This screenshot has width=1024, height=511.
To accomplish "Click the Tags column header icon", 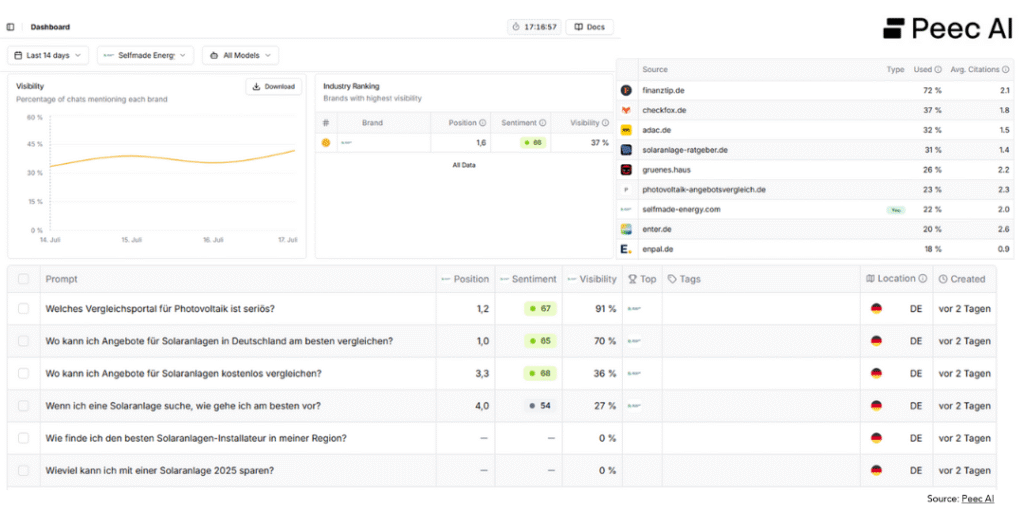I will [x=672, y=279].
